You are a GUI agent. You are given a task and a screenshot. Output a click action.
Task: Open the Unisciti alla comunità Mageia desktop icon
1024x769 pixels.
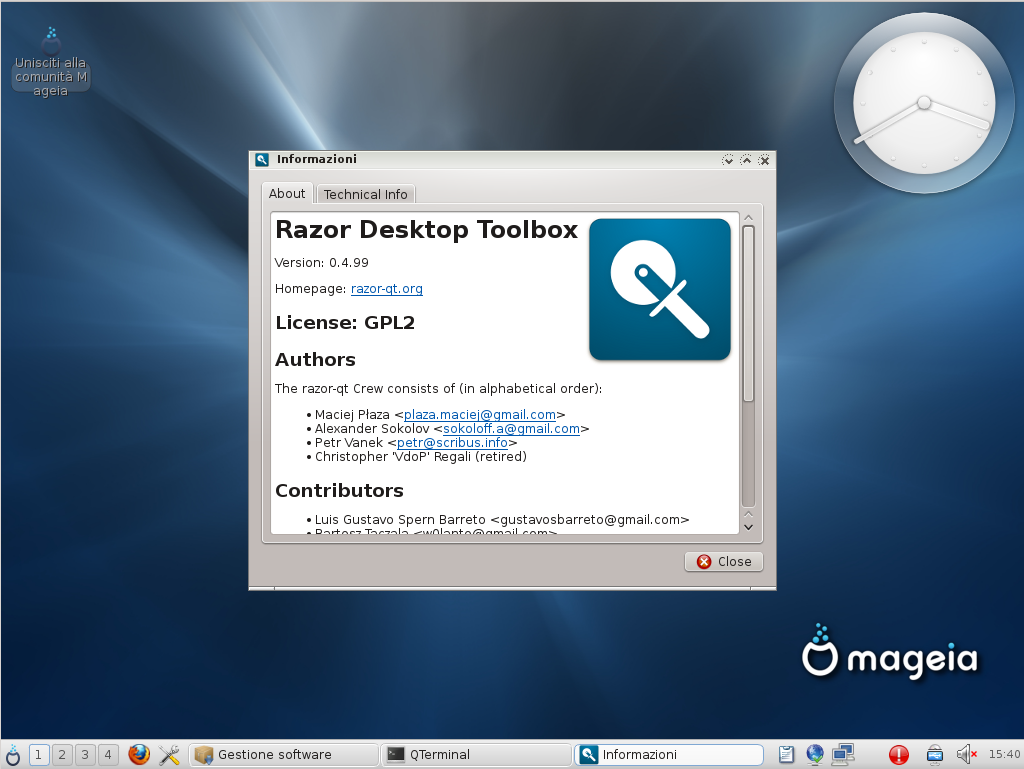click(51, 62)
